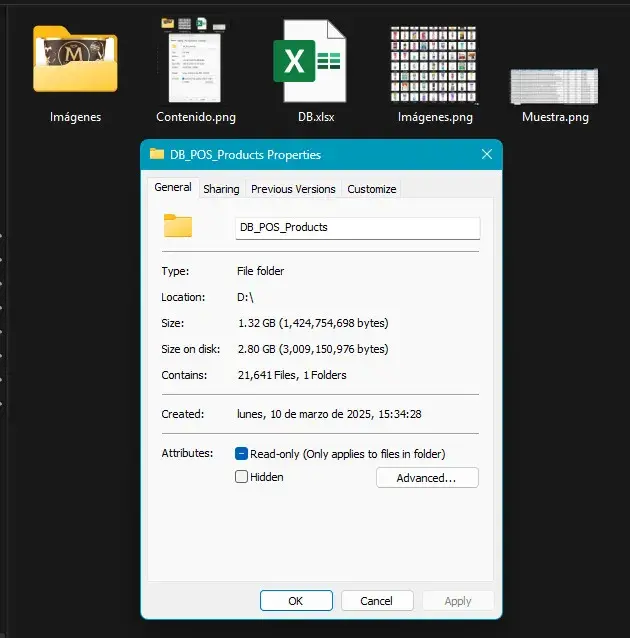
Task: Enable the Hidden attribute checkbox
Action: 241,477
